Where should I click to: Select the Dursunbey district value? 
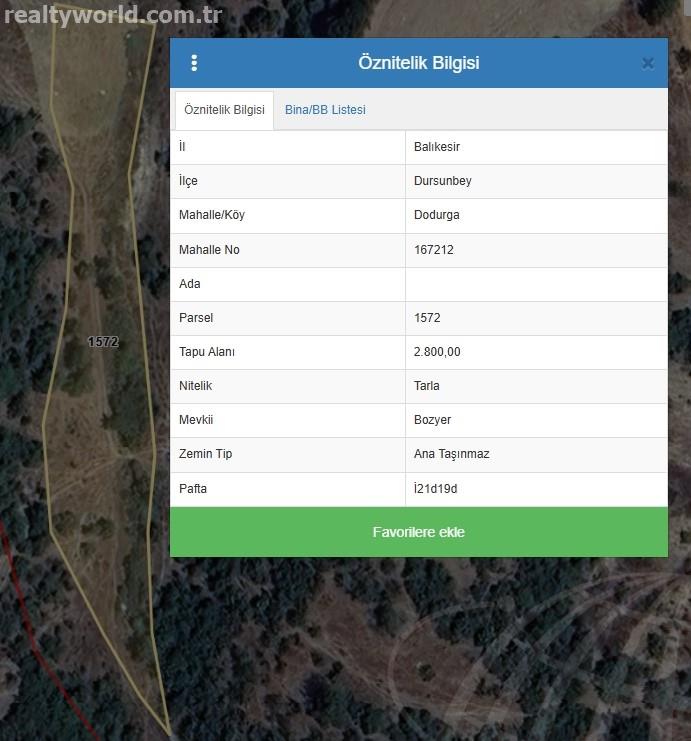click(x=442, y=181)
